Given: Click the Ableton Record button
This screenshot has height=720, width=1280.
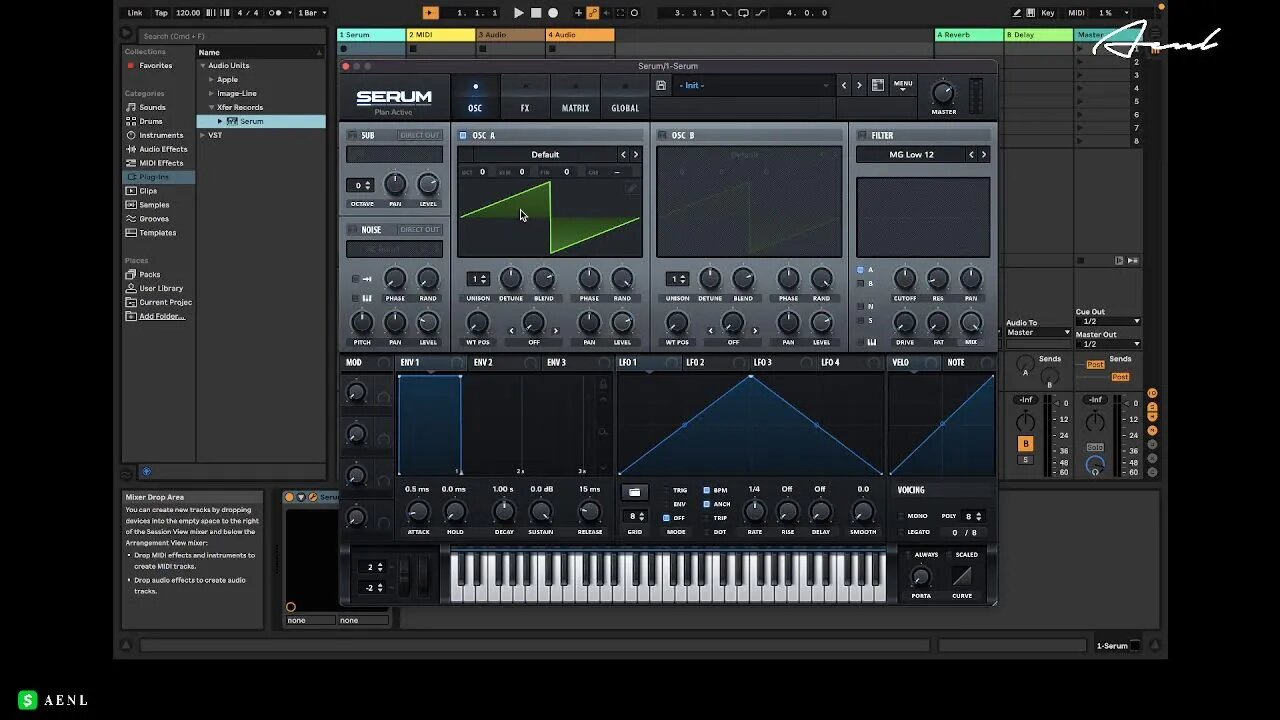Looking at the screenshot, I should click(552, 13).
